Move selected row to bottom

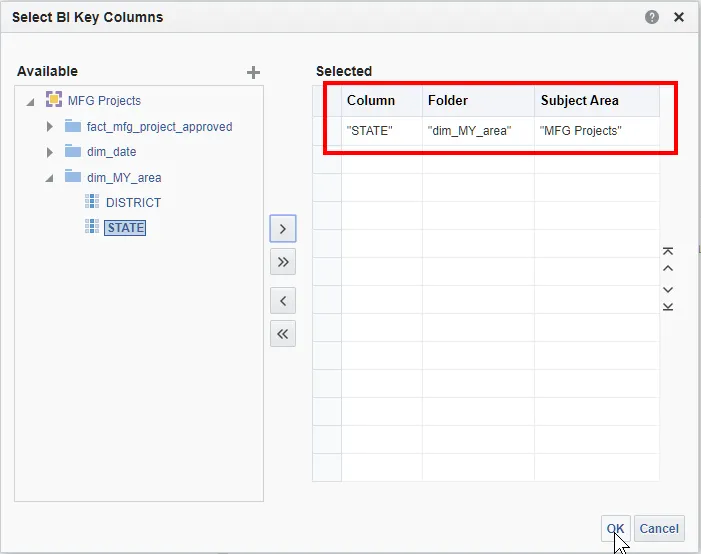(x=668, y=306)
